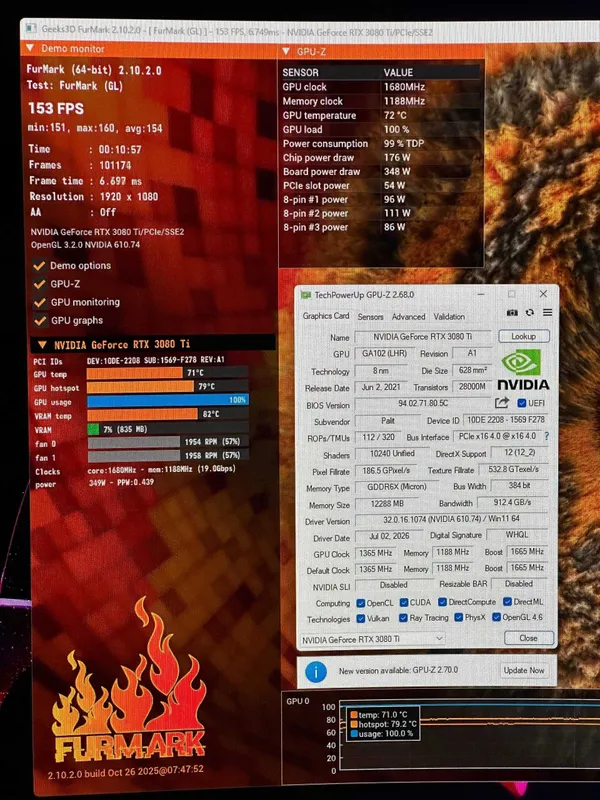Click the Board power draw 348 W row
Image resolution: width=600 pixels, height=800 pixels.
tap(381, 172)
